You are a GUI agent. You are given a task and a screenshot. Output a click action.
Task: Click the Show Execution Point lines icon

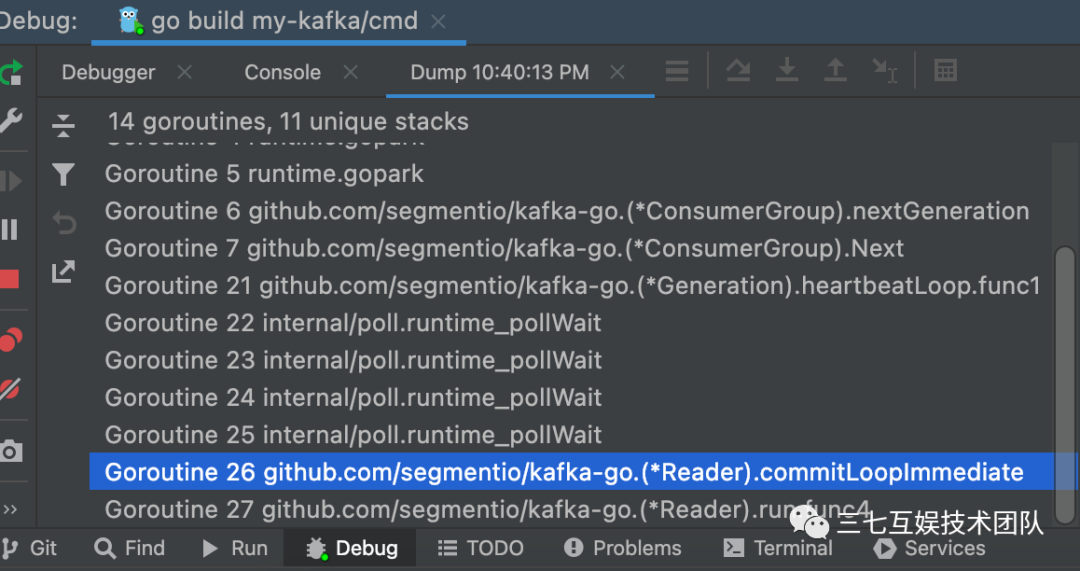click(677, 71)
